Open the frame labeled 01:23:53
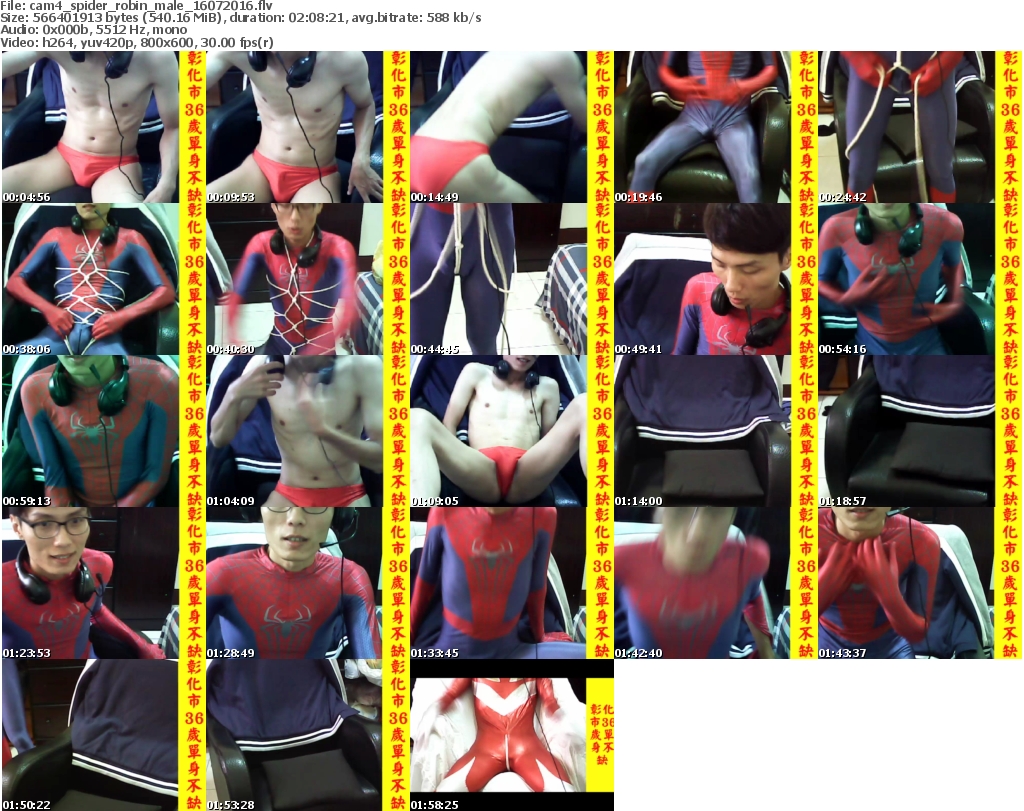This screenshot has height=811, width=1024. 104,583
